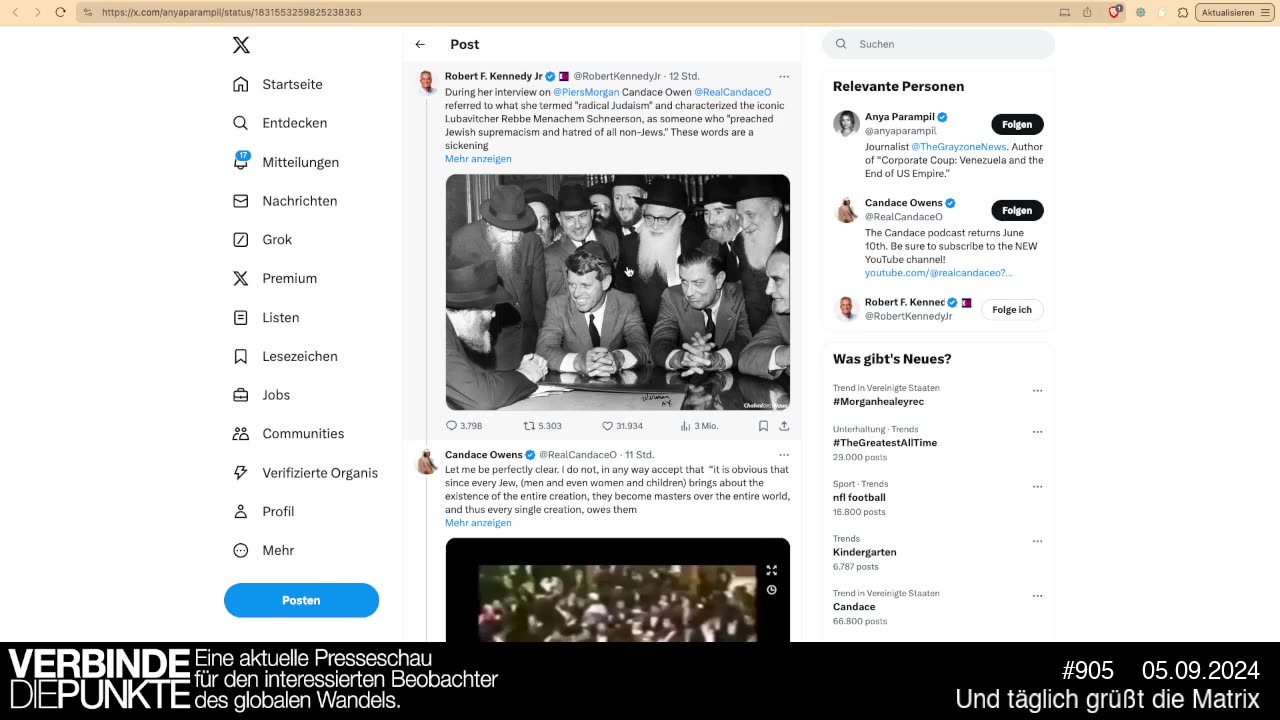Viewport: 1280px width, 720px height.
Task: Follow Candace Owens in Relevante Personen
Action: click(x=1017, y=210)
